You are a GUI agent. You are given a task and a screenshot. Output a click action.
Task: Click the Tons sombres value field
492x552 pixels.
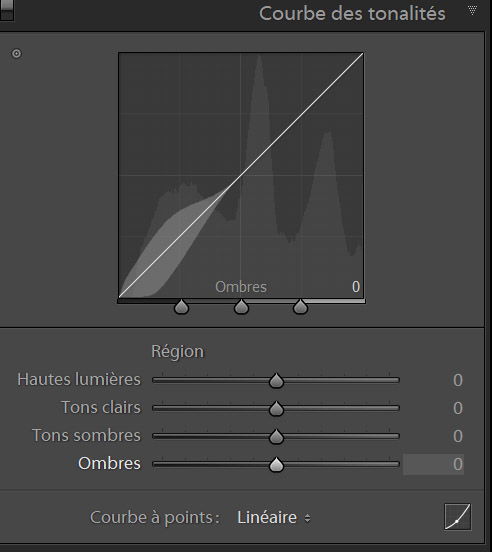pos(458,436)
